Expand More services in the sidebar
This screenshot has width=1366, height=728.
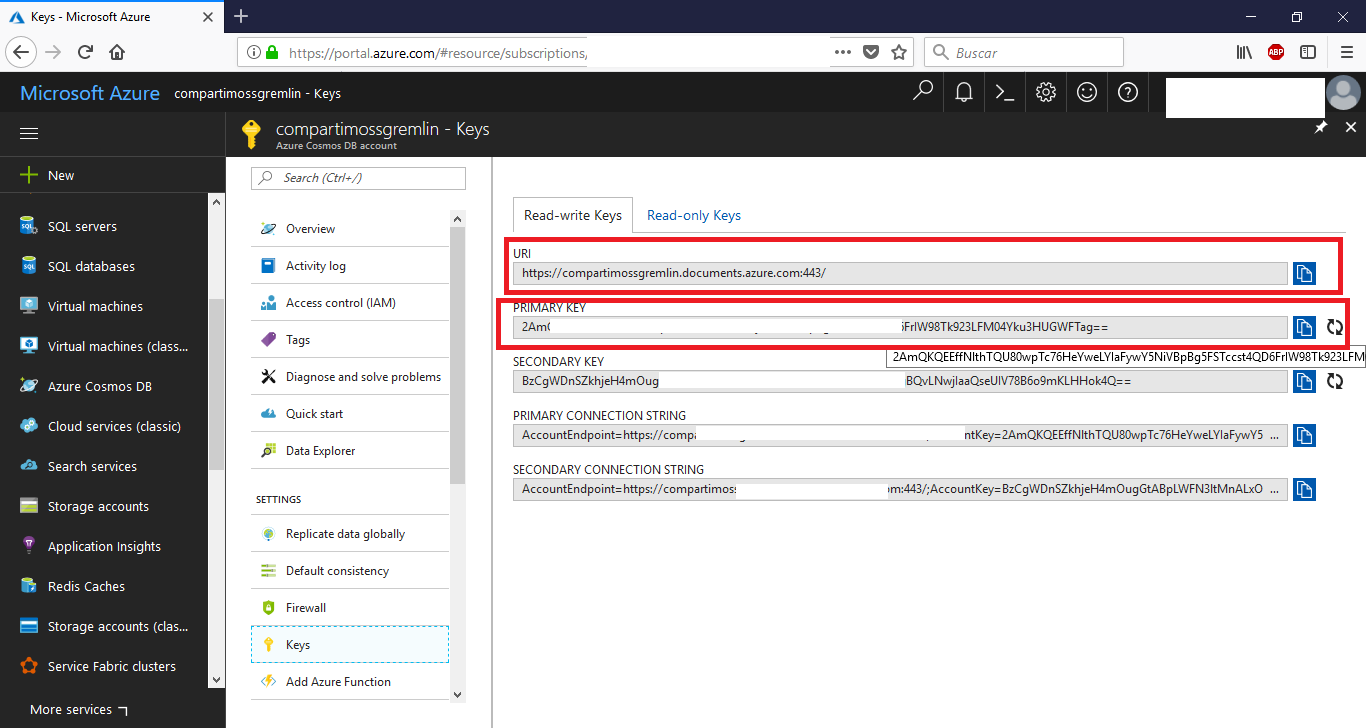tap(70, 709)
